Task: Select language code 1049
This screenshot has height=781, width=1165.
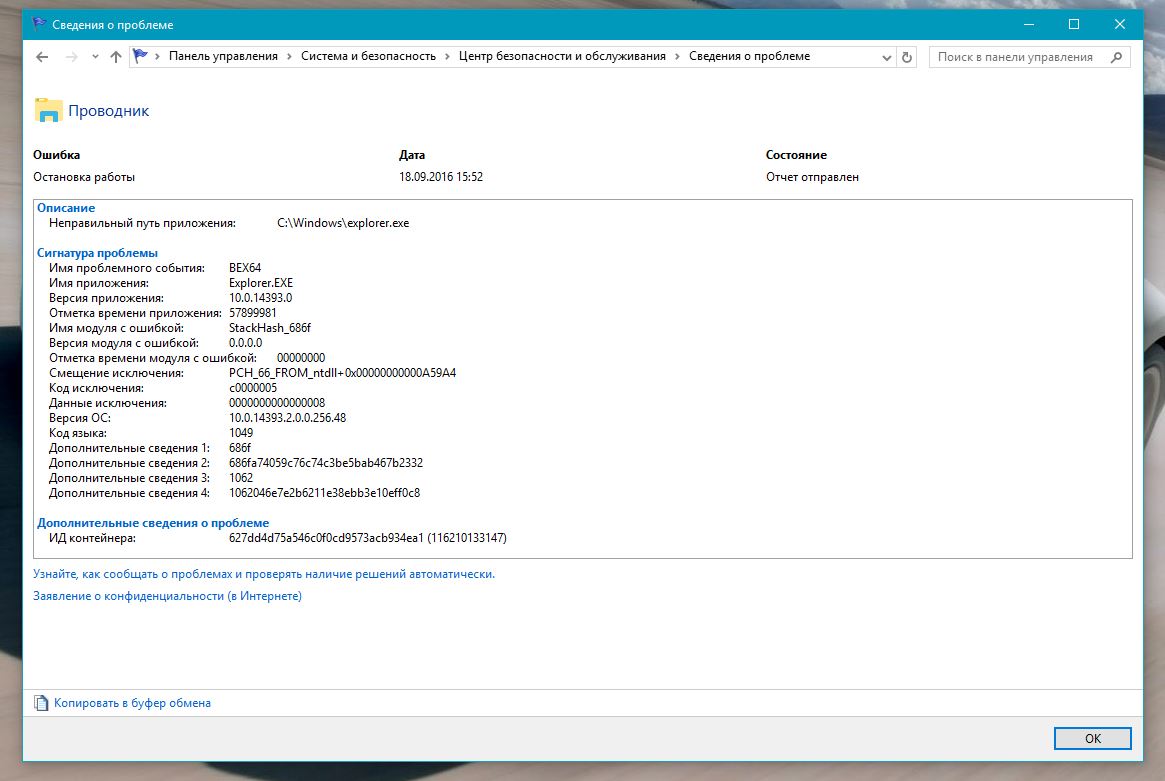Action: coord(241,432)
